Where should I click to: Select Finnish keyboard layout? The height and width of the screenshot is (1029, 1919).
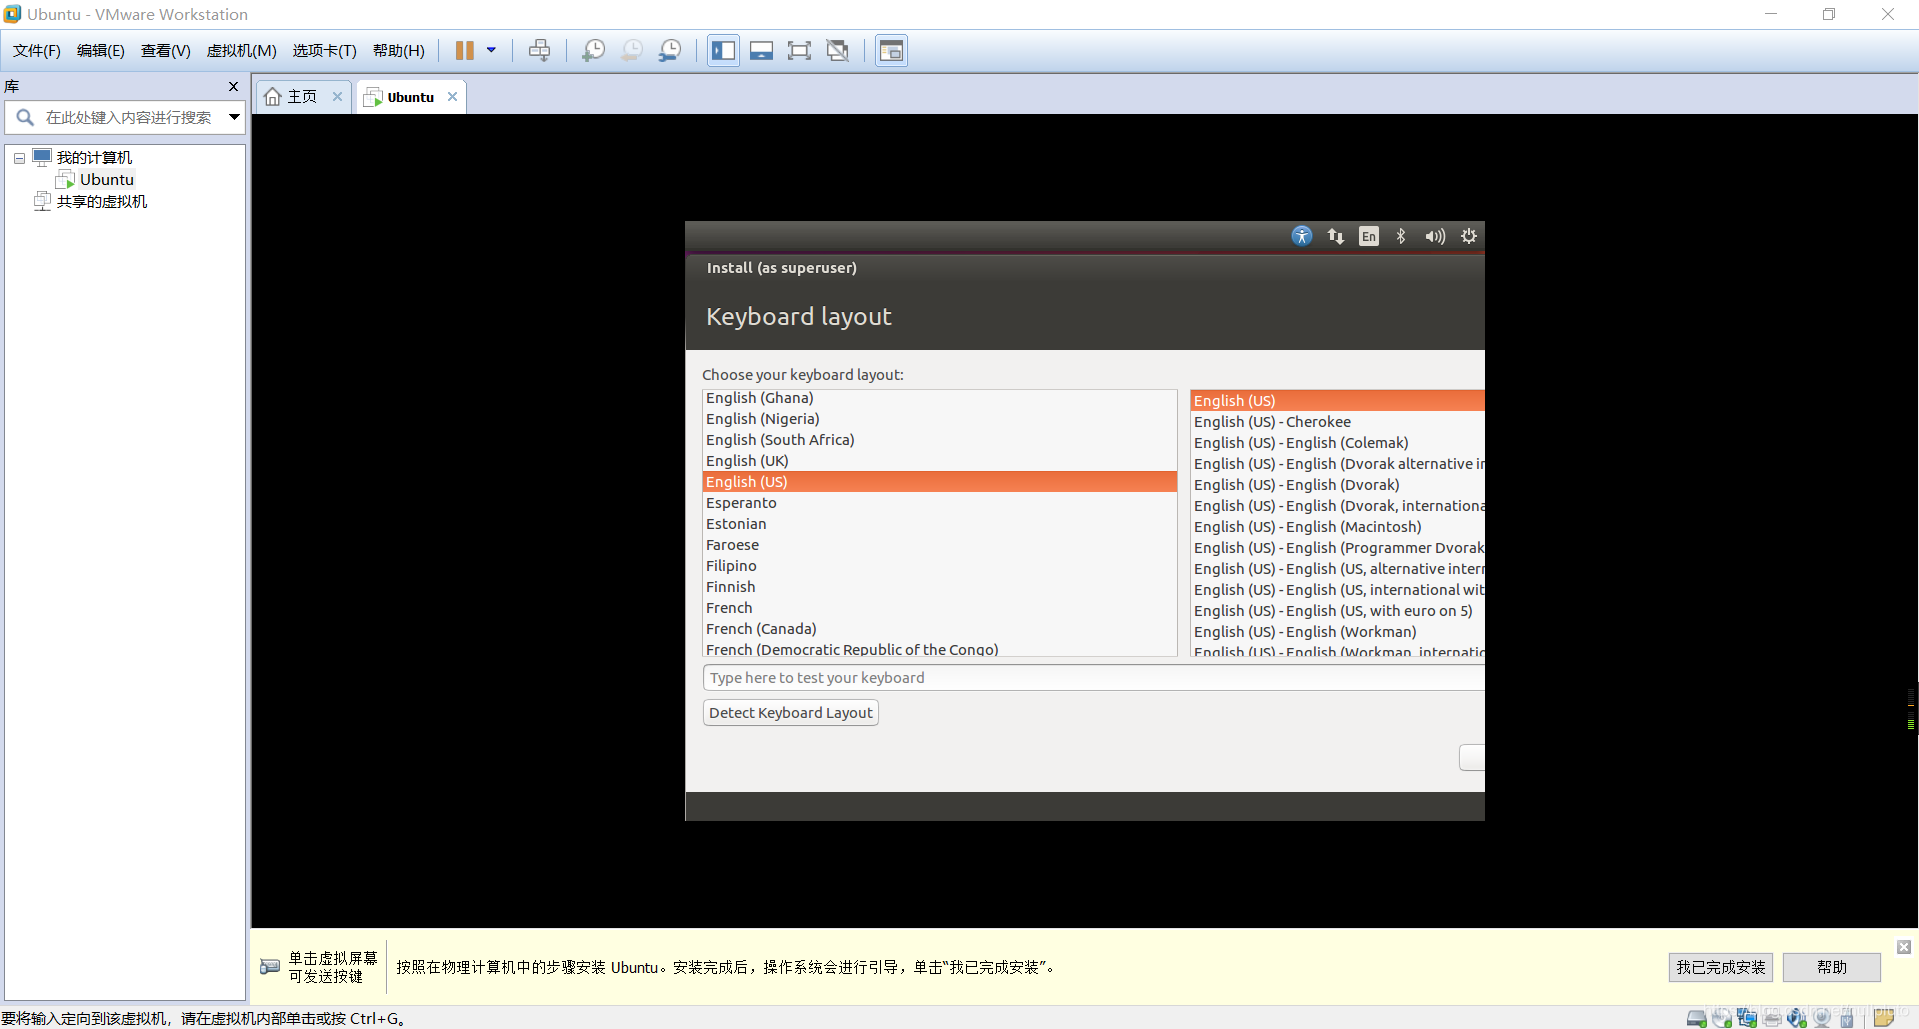click(940, 587)
